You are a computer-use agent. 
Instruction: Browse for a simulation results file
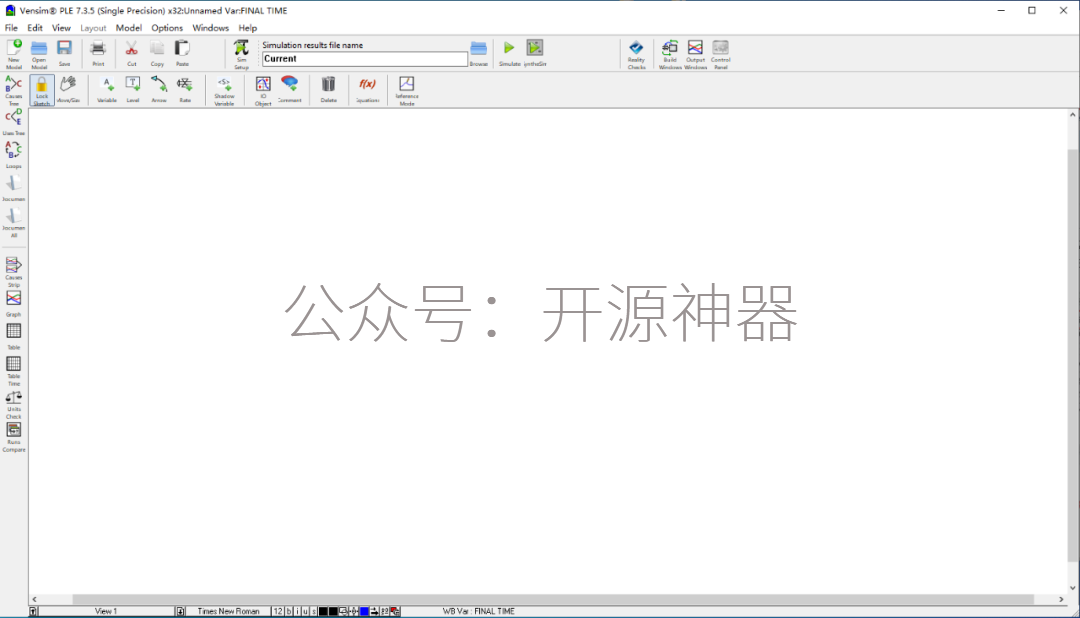[x=479, y=53]
